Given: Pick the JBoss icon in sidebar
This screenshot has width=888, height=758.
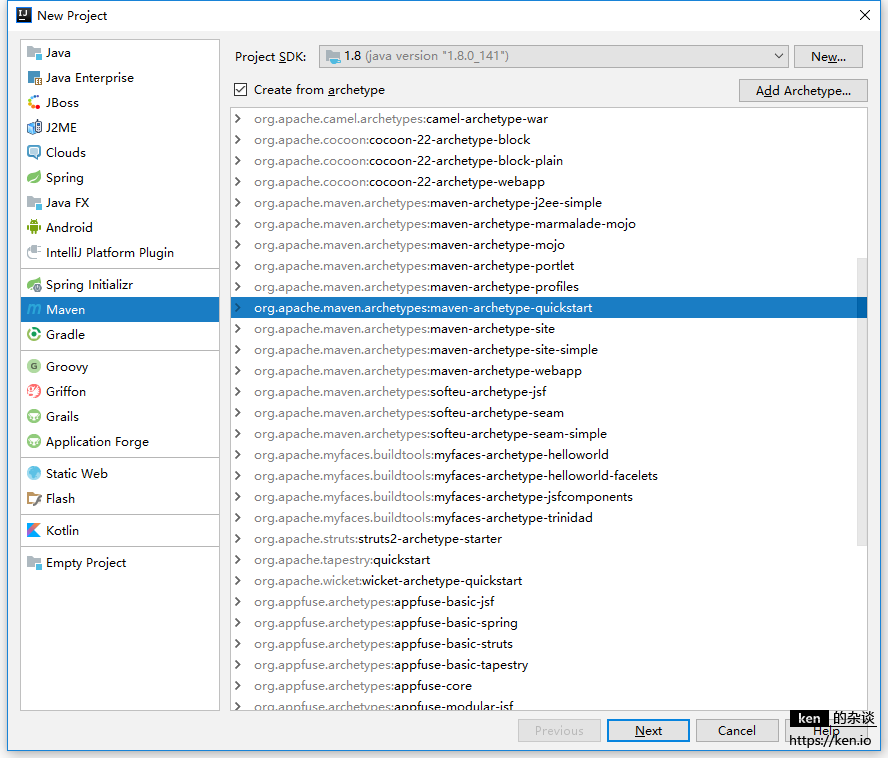Looking at the screenshot, I should 34,103.
